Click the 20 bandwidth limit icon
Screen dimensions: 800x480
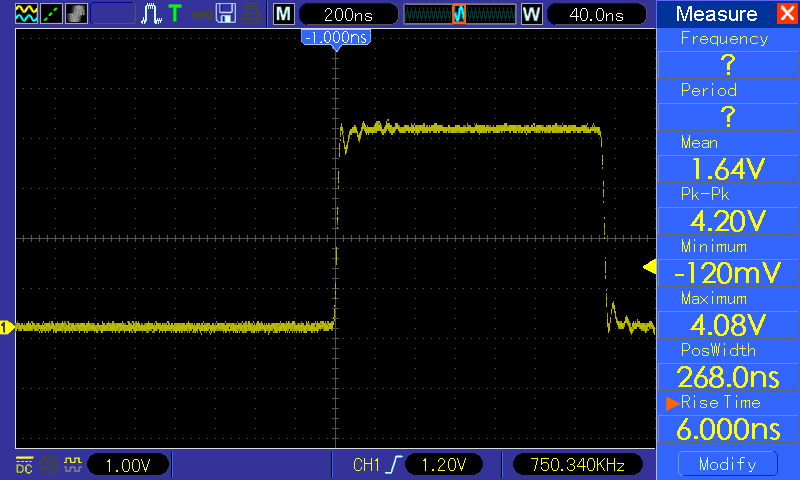pyautogui.click(x=49, y=465)
